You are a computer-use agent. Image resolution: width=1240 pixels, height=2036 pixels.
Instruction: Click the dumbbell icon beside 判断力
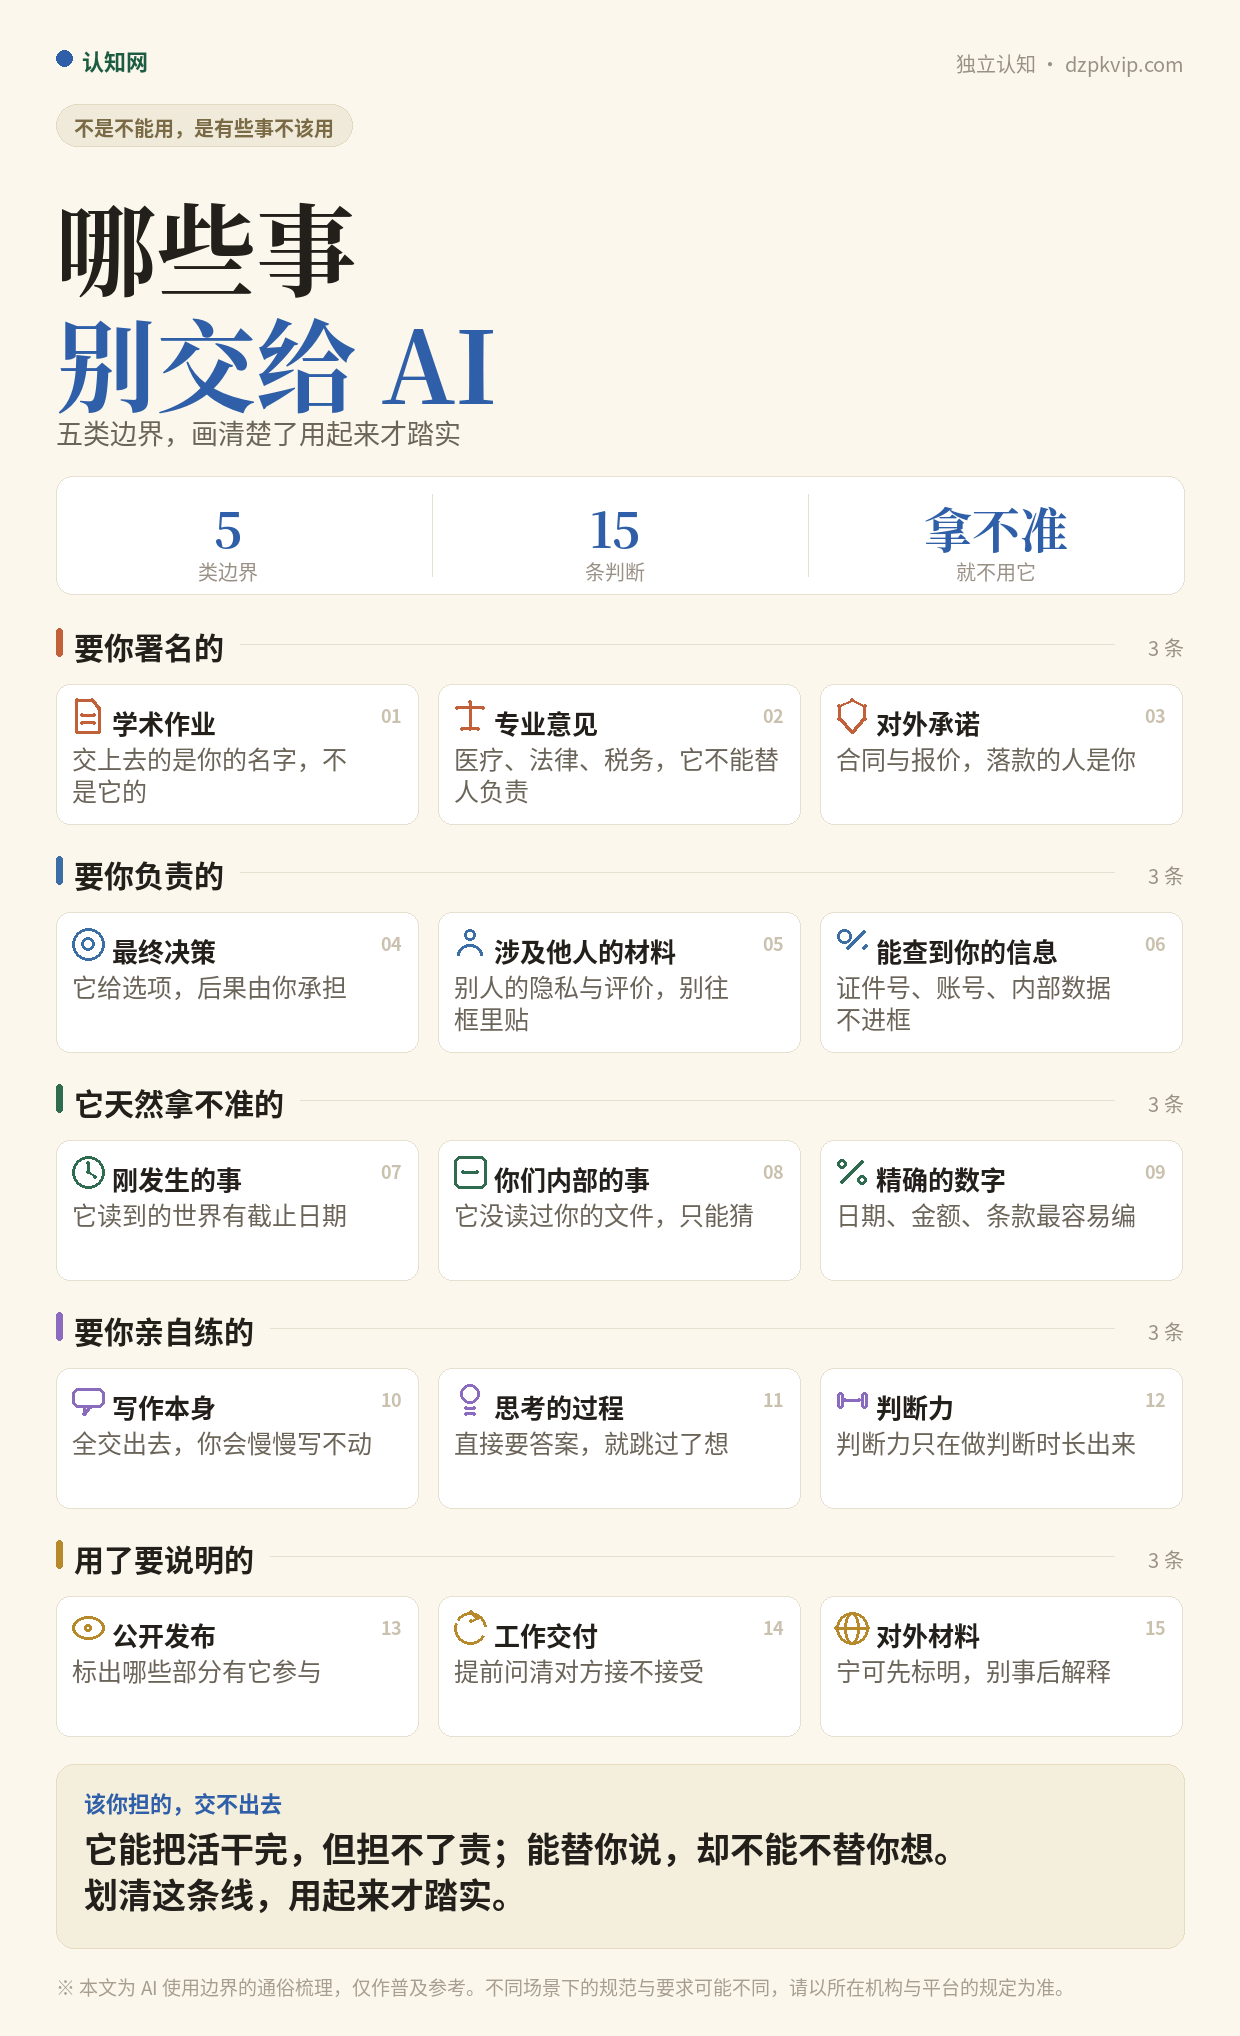point(852,1400)
